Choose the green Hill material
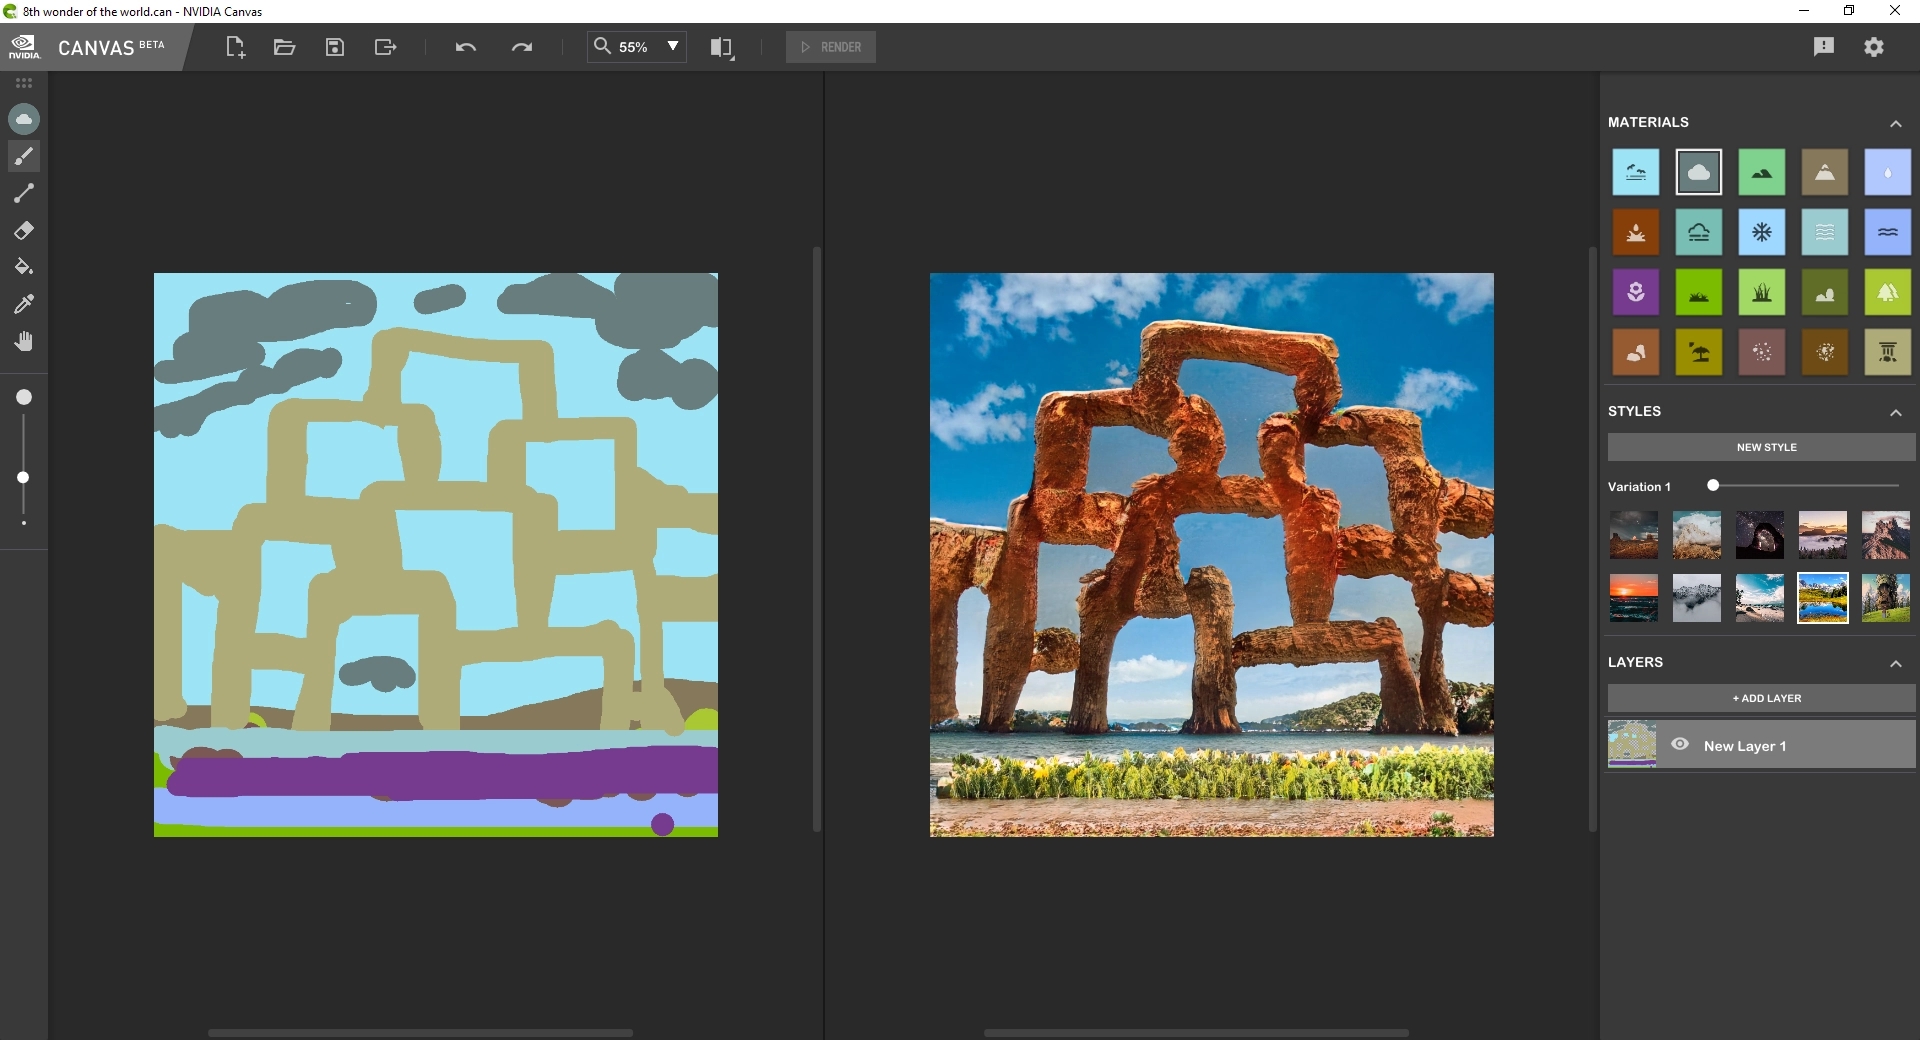Image resolution: width=1920 pixels, height=1040 pixels. tap(1762, 172)
